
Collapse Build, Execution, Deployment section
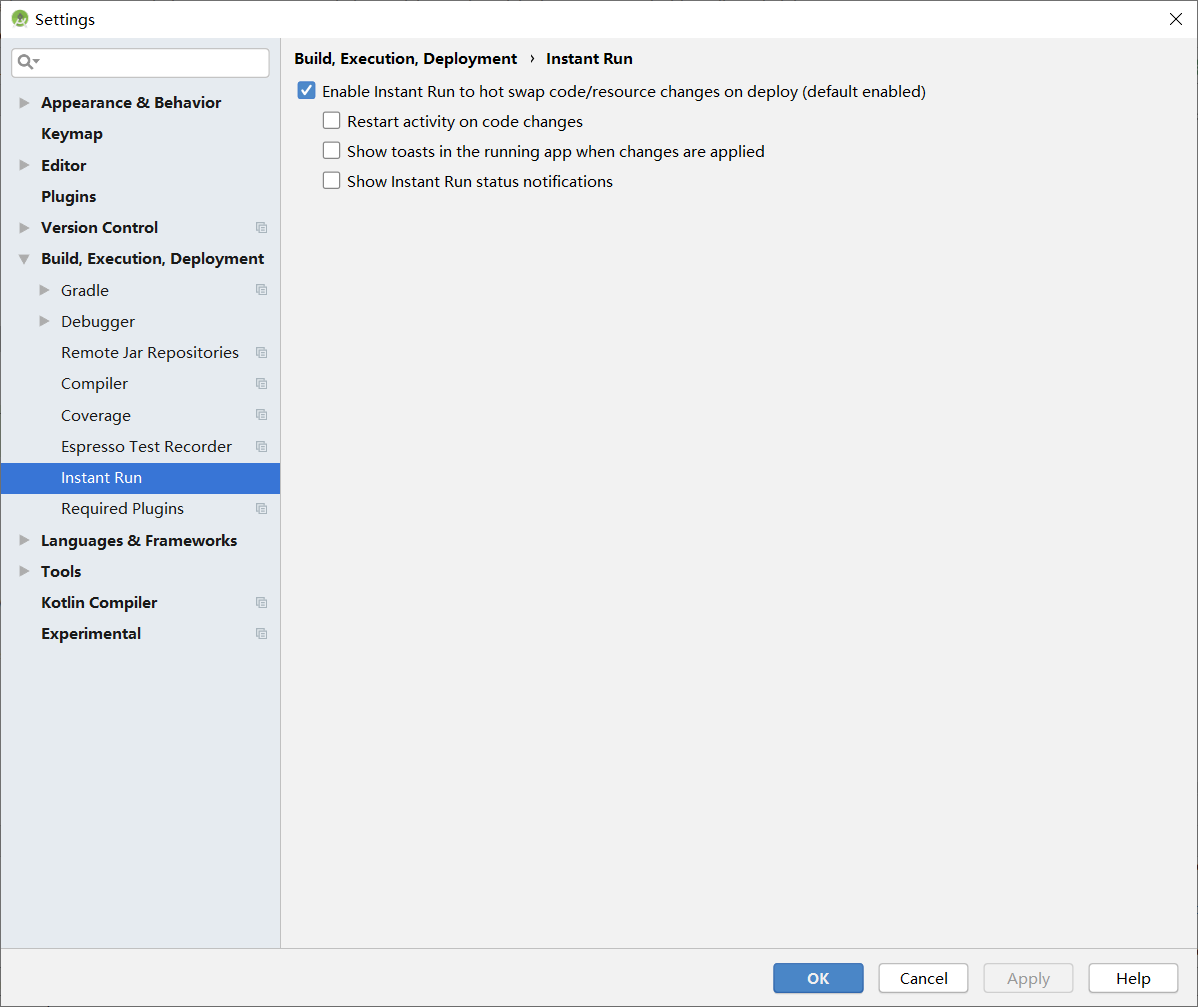(24, 259)
